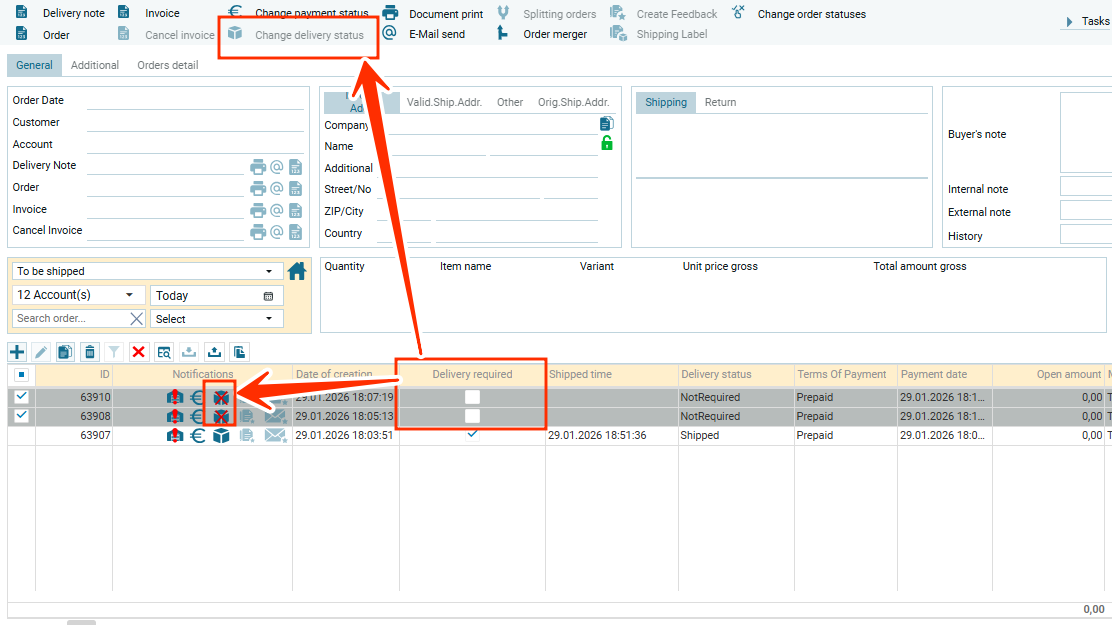Toggle the select-all checkbox in table header
This screenshot has height=625, width=1112.
21,375
